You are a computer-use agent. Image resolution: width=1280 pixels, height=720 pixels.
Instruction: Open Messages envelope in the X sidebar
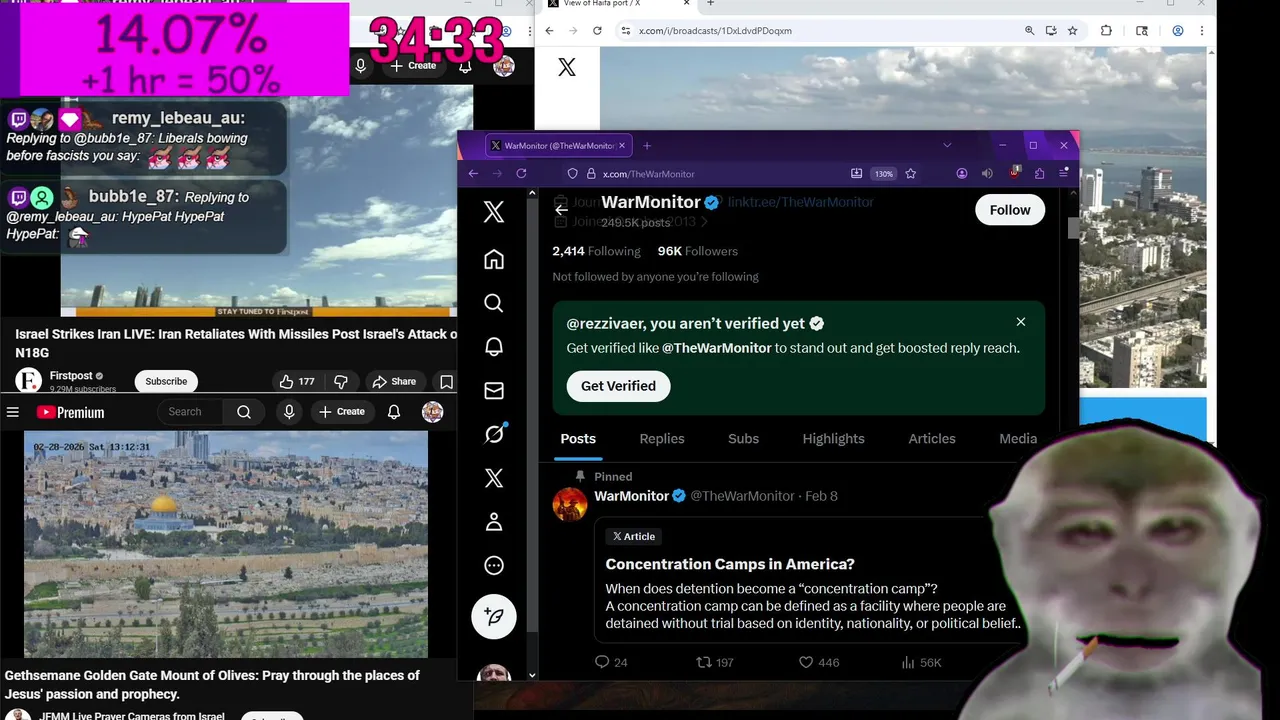click(x=494, y=391)
